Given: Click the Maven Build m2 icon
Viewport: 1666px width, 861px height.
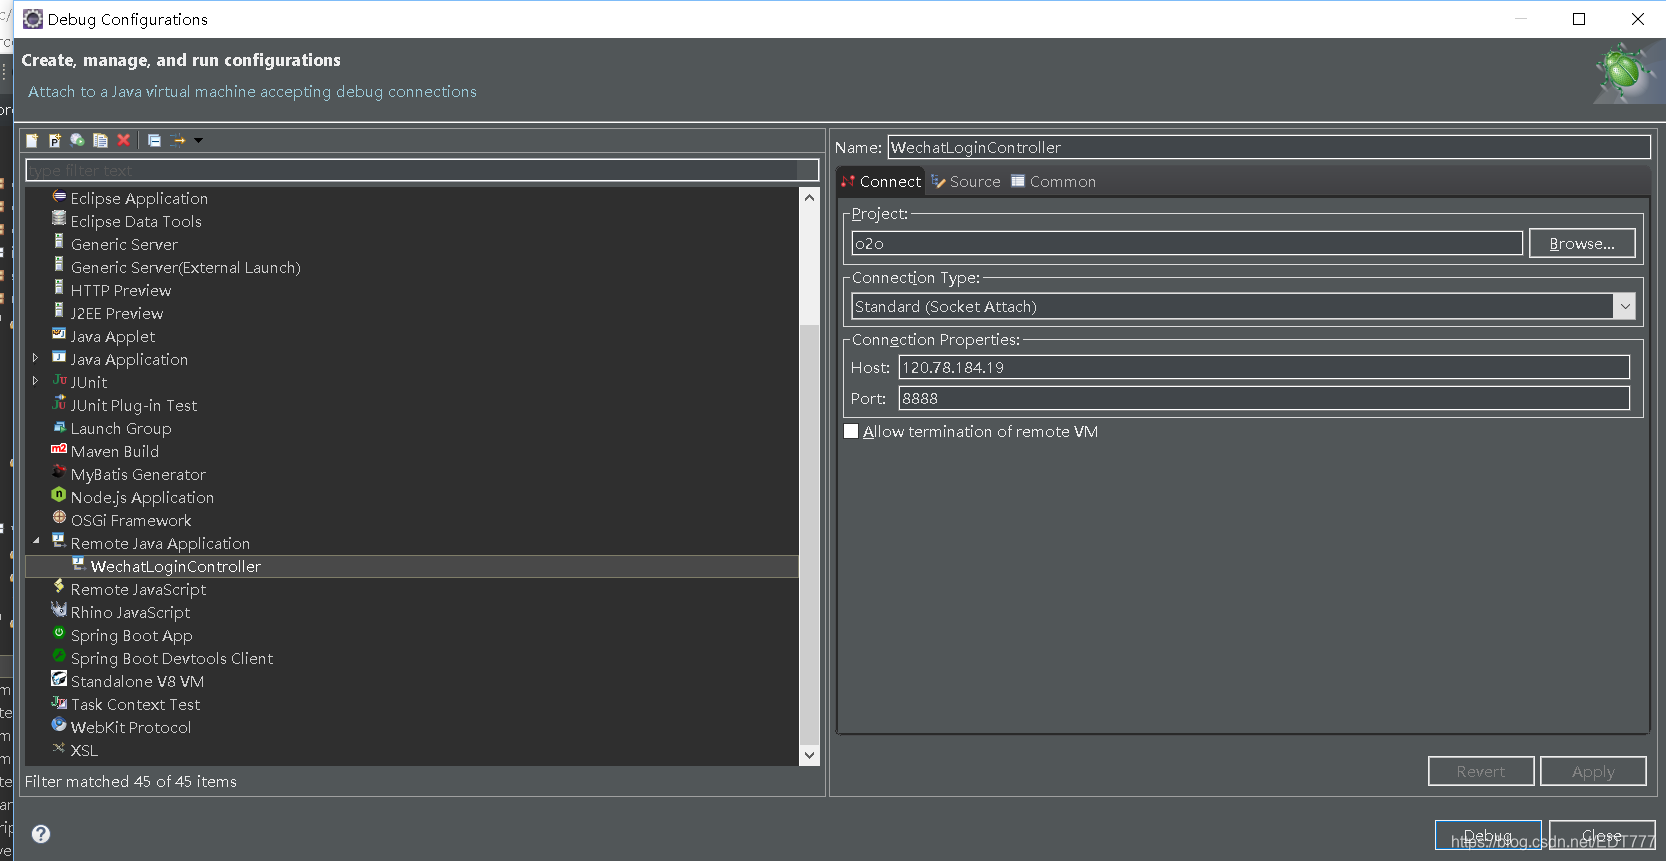Looking at the screenshot, I should [59, 449].
